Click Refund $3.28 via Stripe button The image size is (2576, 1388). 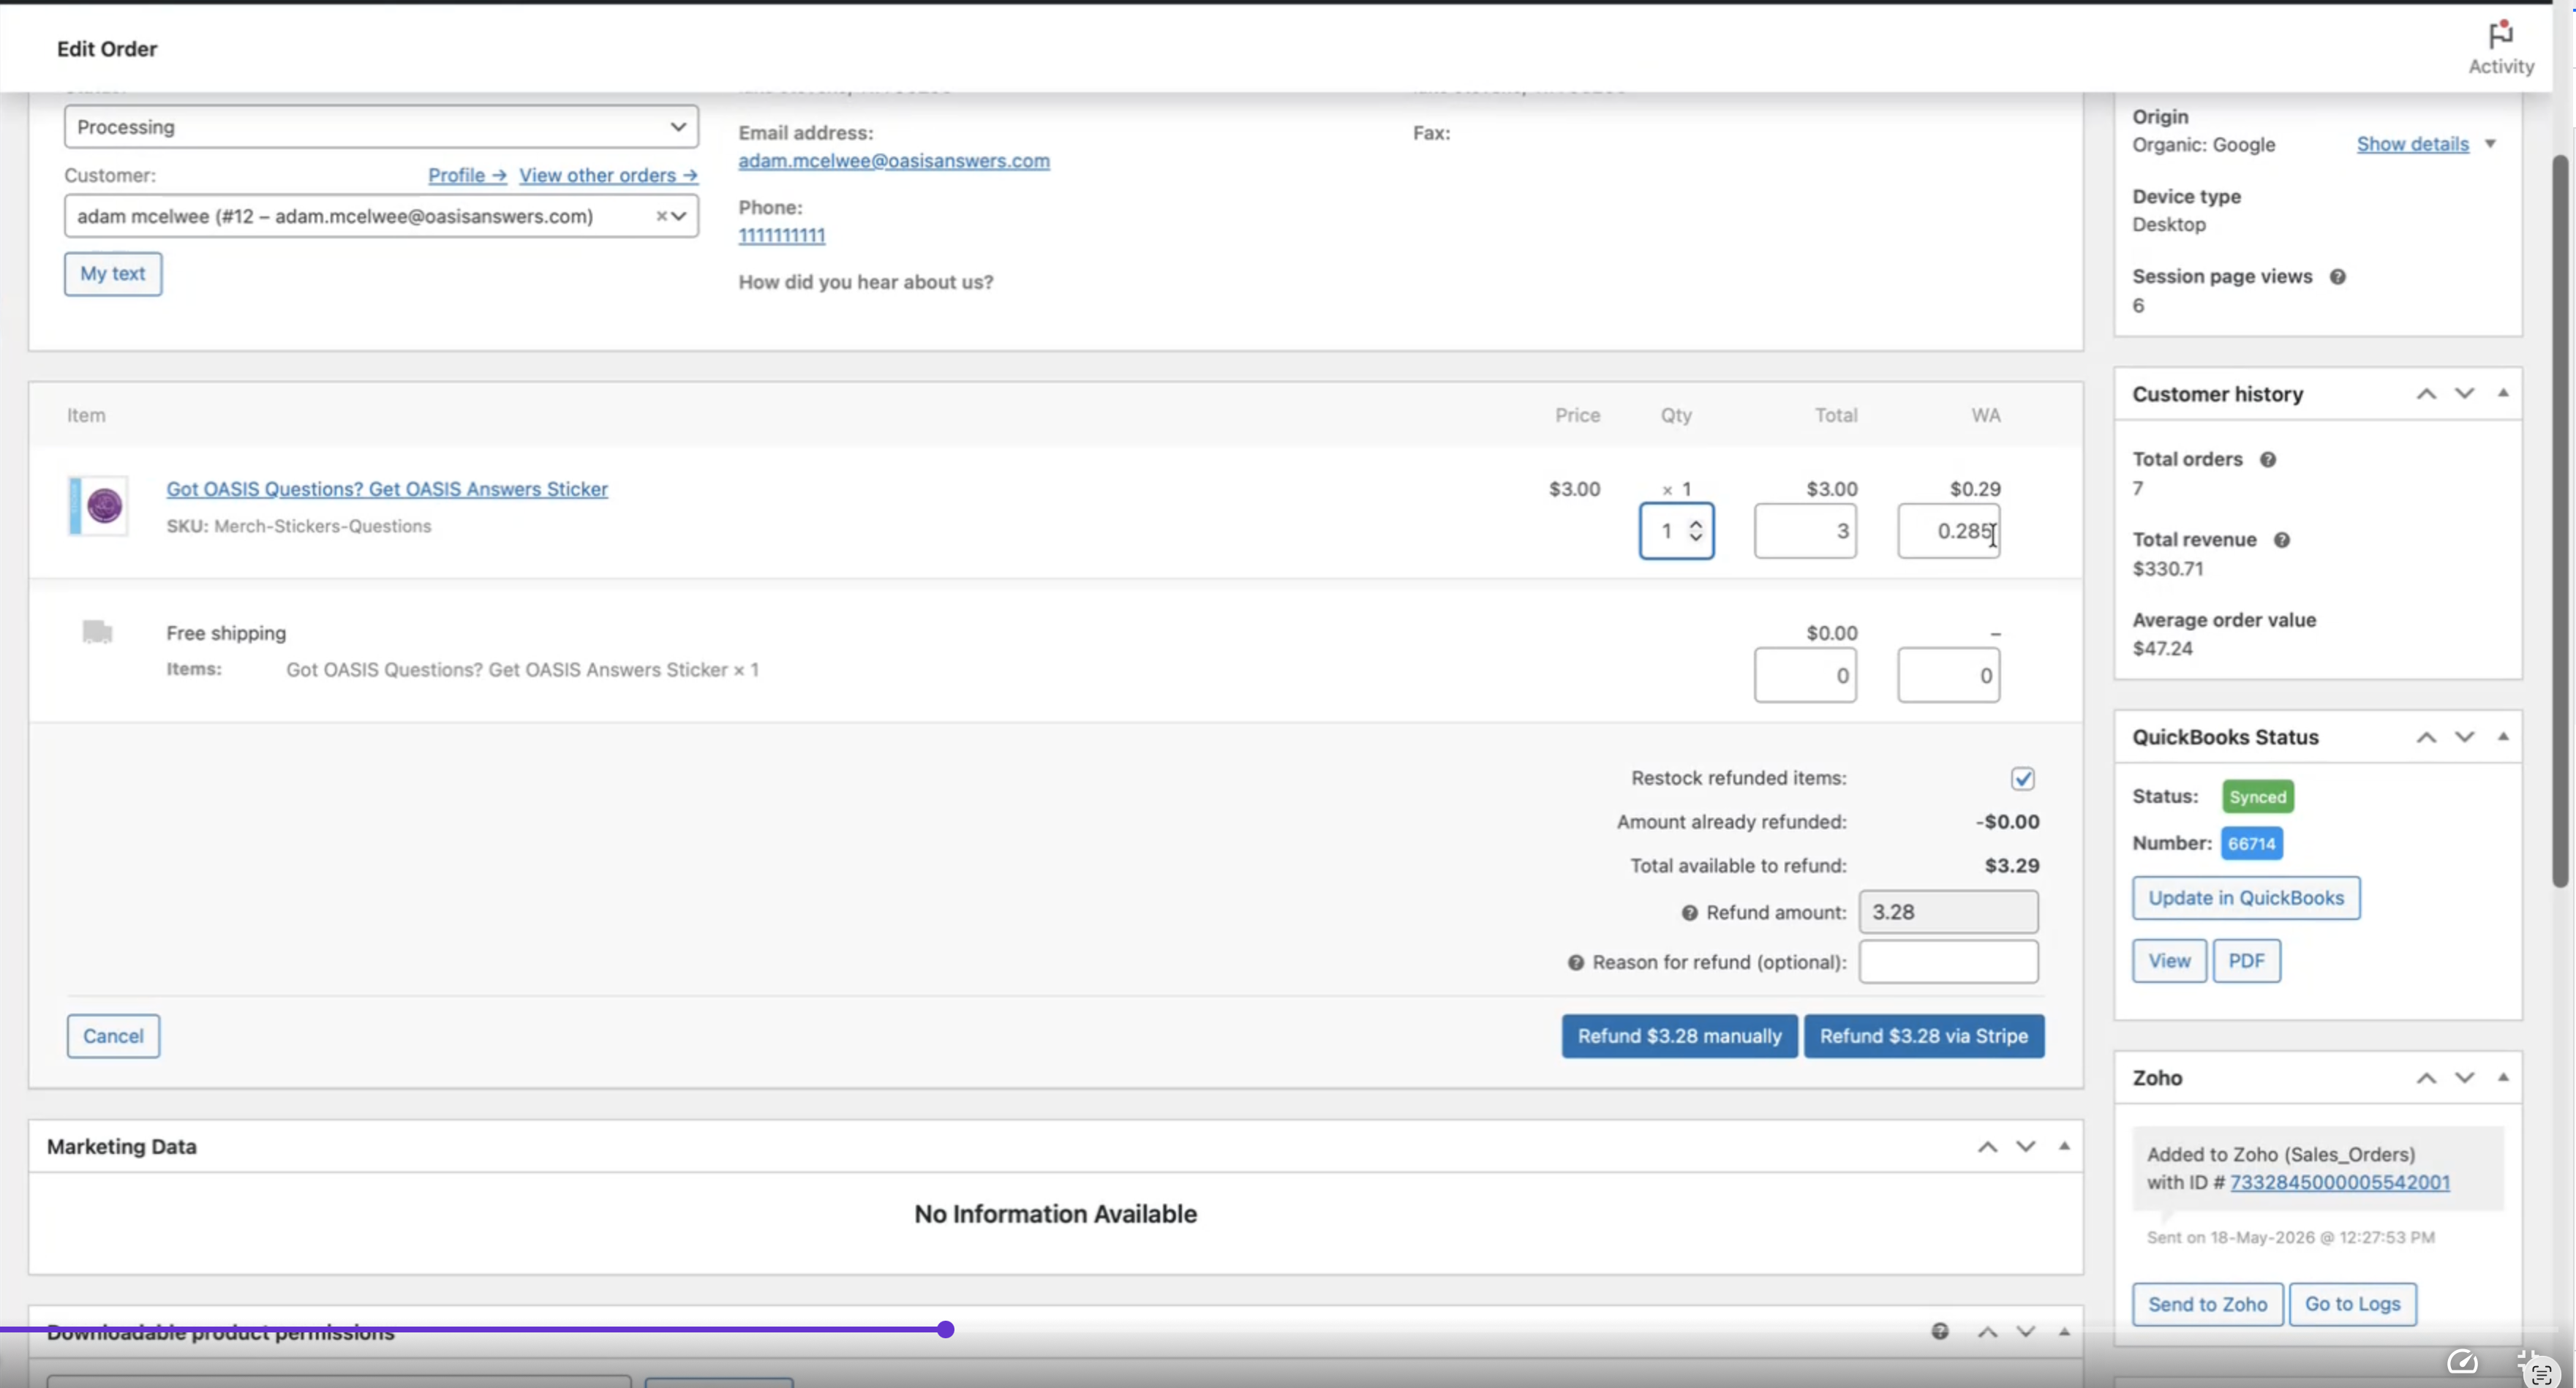click(x=1923, y=1036)
